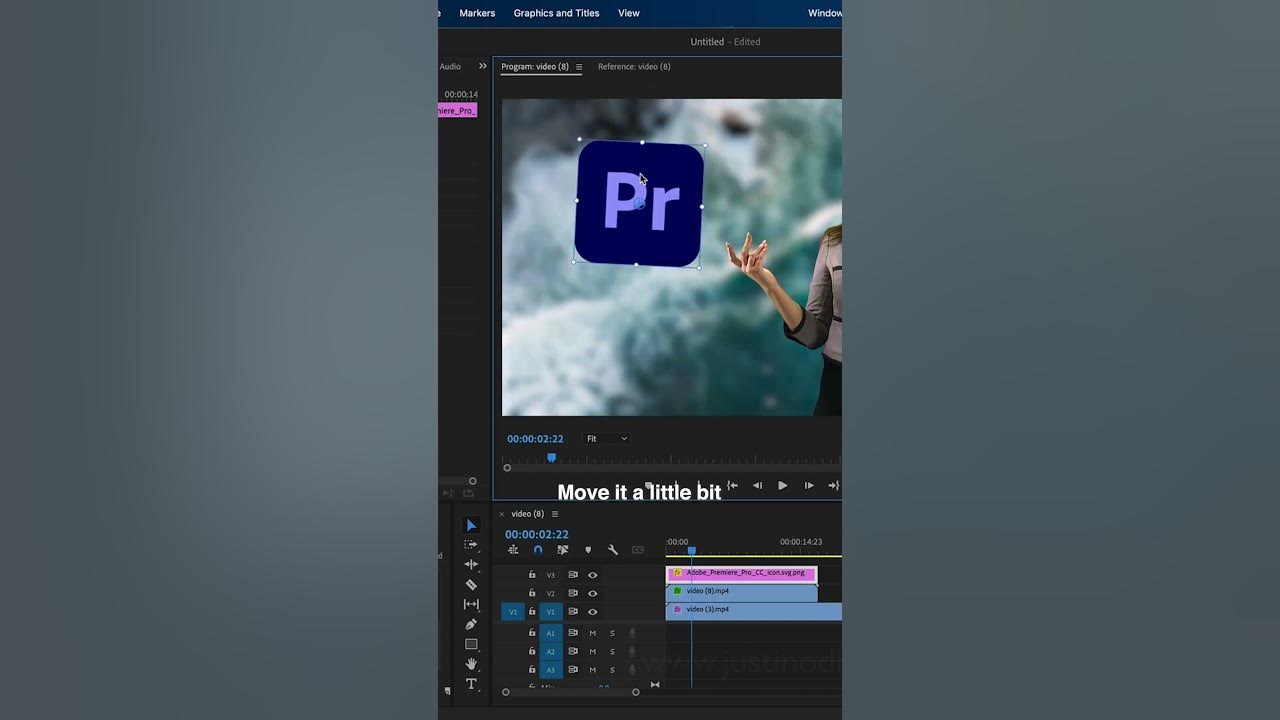Screen dimensions: 1280x720
Task: Hide track V2 with eye icon
Action: click(593, 593)
